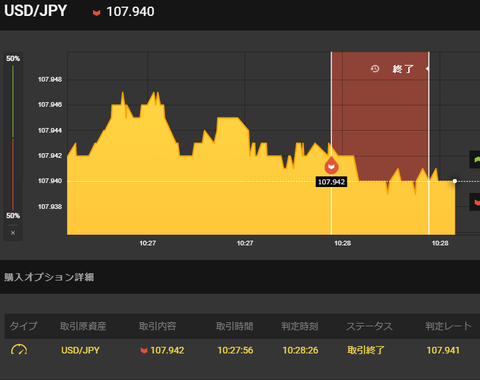Click the USD/JPY pair title

[35, 11]
